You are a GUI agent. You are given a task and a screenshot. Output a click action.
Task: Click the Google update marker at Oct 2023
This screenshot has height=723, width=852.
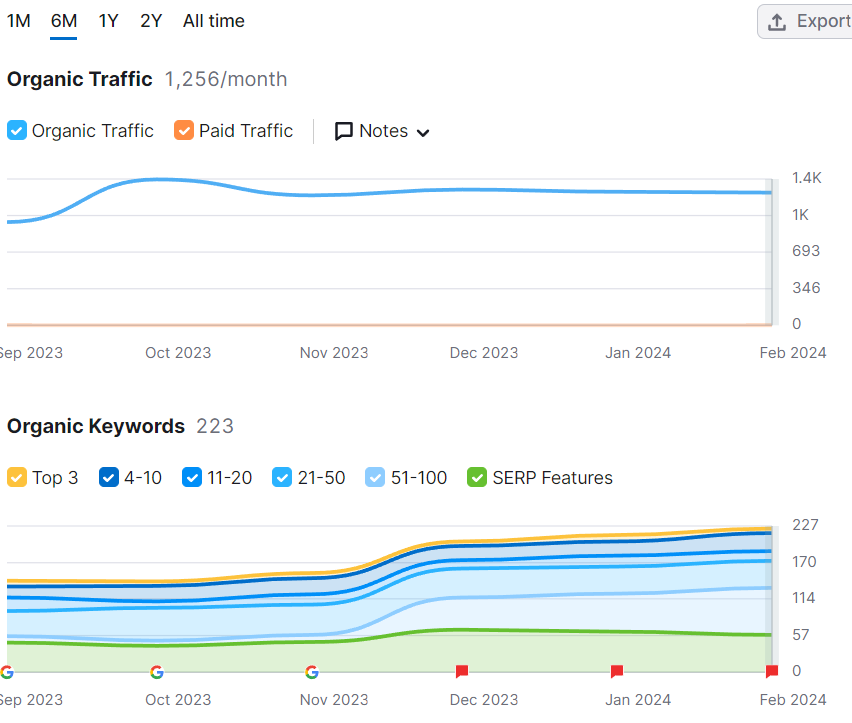(156, 672)
